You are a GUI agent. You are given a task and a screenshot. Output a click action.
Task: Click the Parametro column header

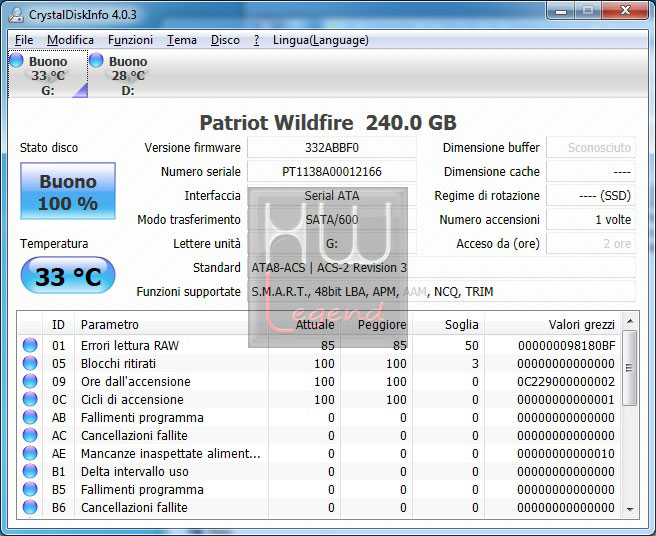pos(172,325)
